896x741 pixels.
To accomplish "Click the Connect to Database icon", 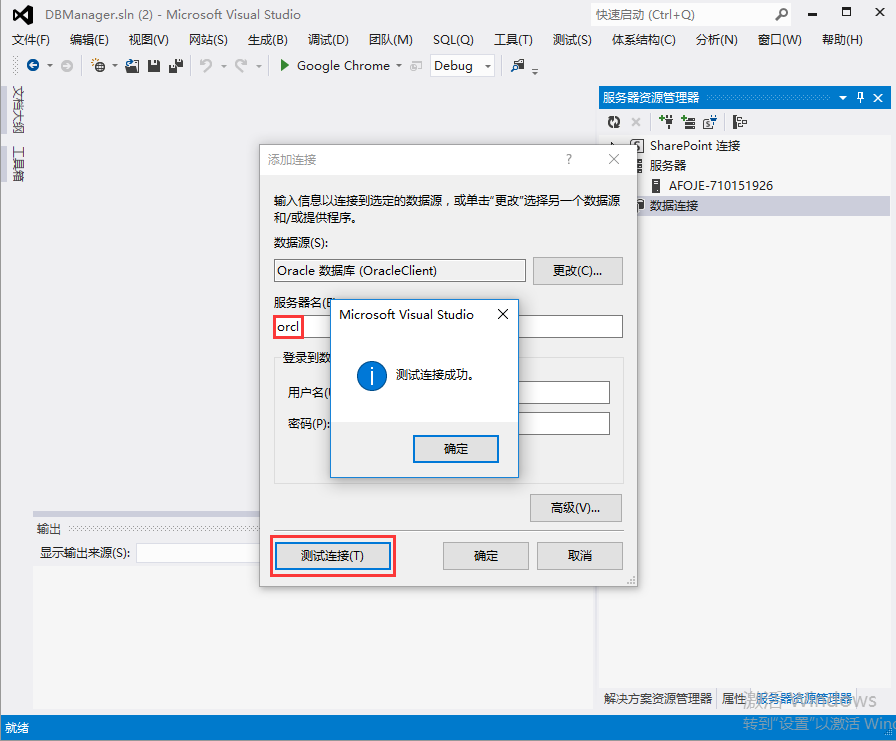I will coord(668,121).
